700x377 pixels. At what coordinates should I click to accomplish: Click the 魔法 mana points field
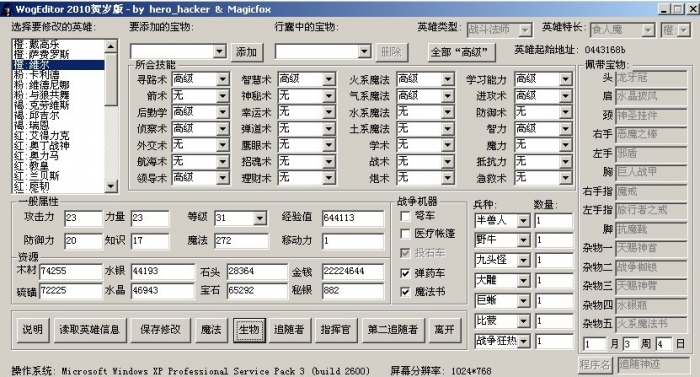point(241,241)
